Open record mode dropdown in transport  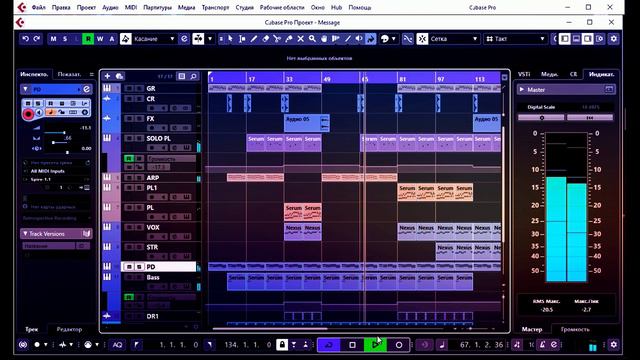(x=45, y=345)
